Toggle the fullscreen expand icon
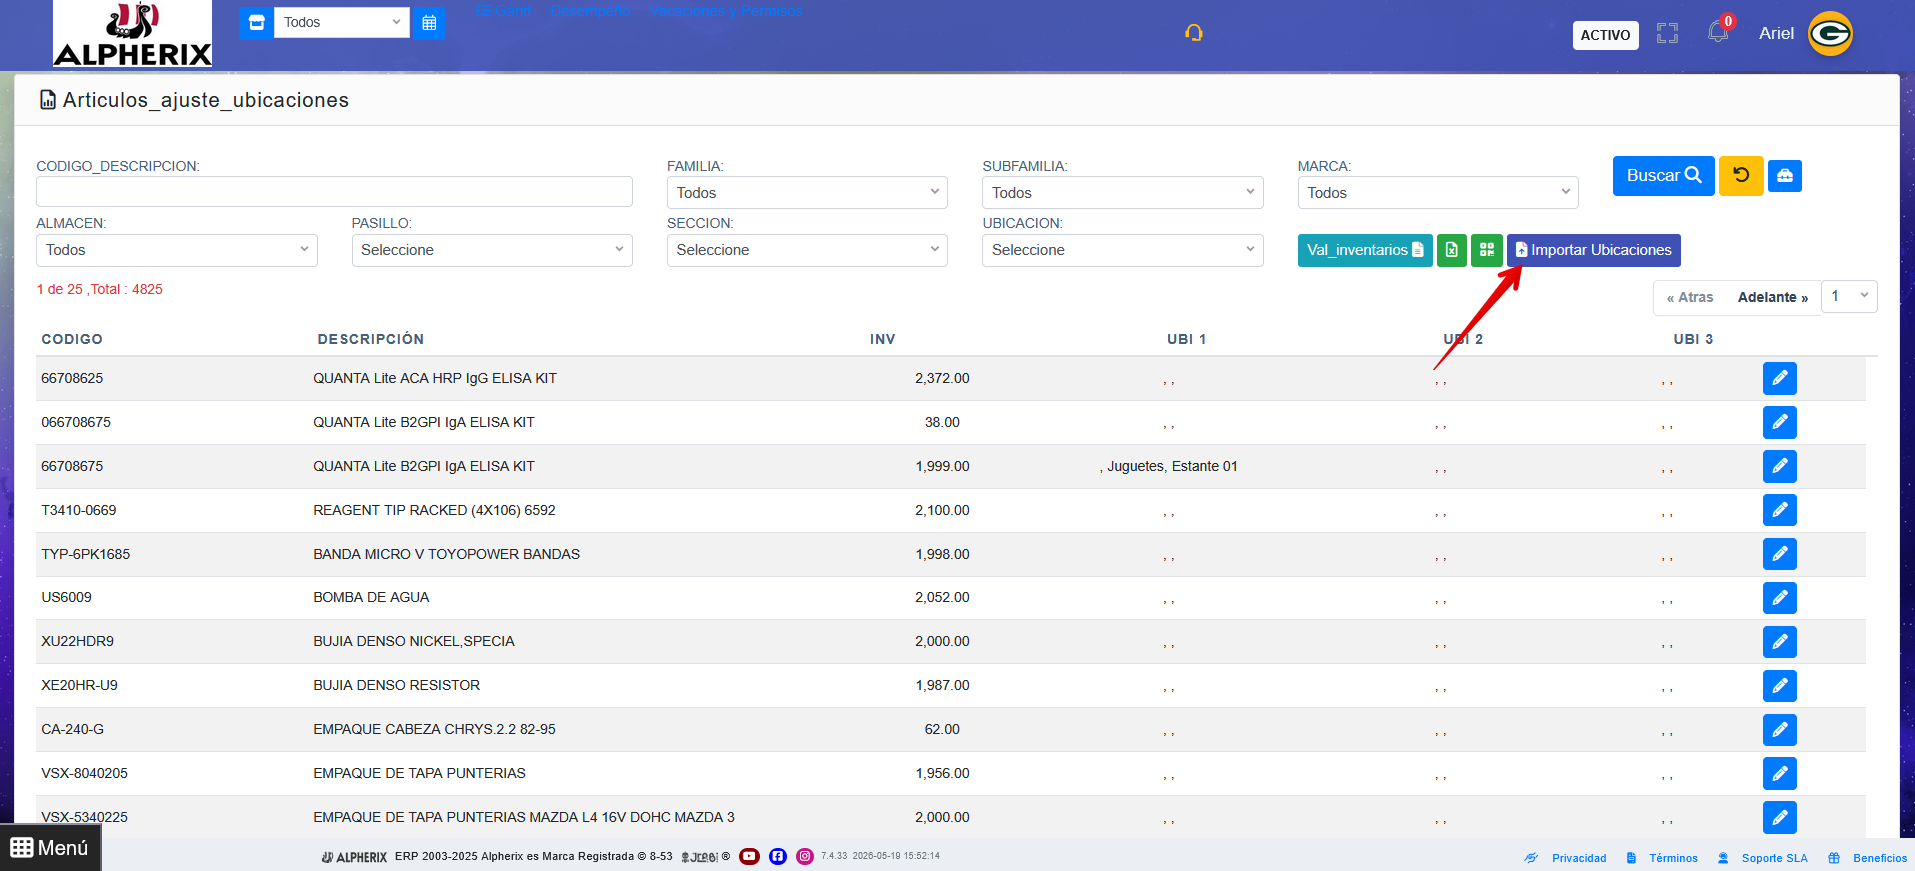This screenshot has height=871, width=1915. click(1667, 34)
